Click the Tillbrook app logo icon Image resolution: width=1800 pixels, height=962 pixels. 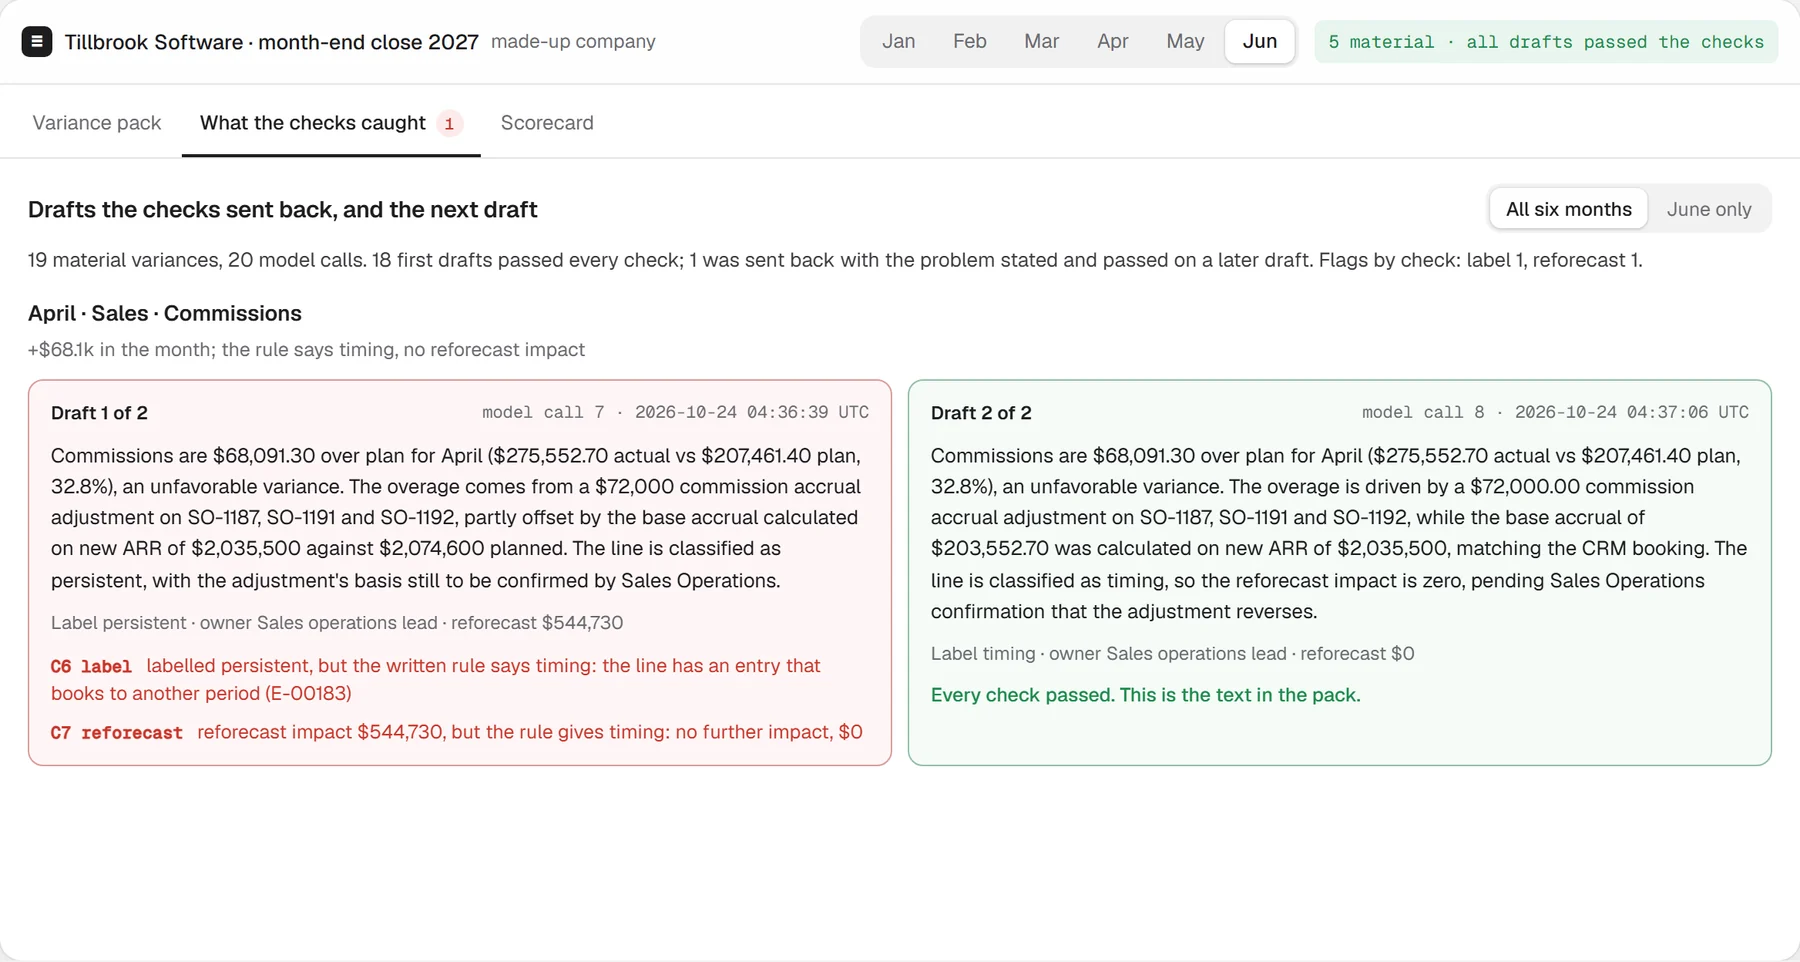click(x=37, y=42)
